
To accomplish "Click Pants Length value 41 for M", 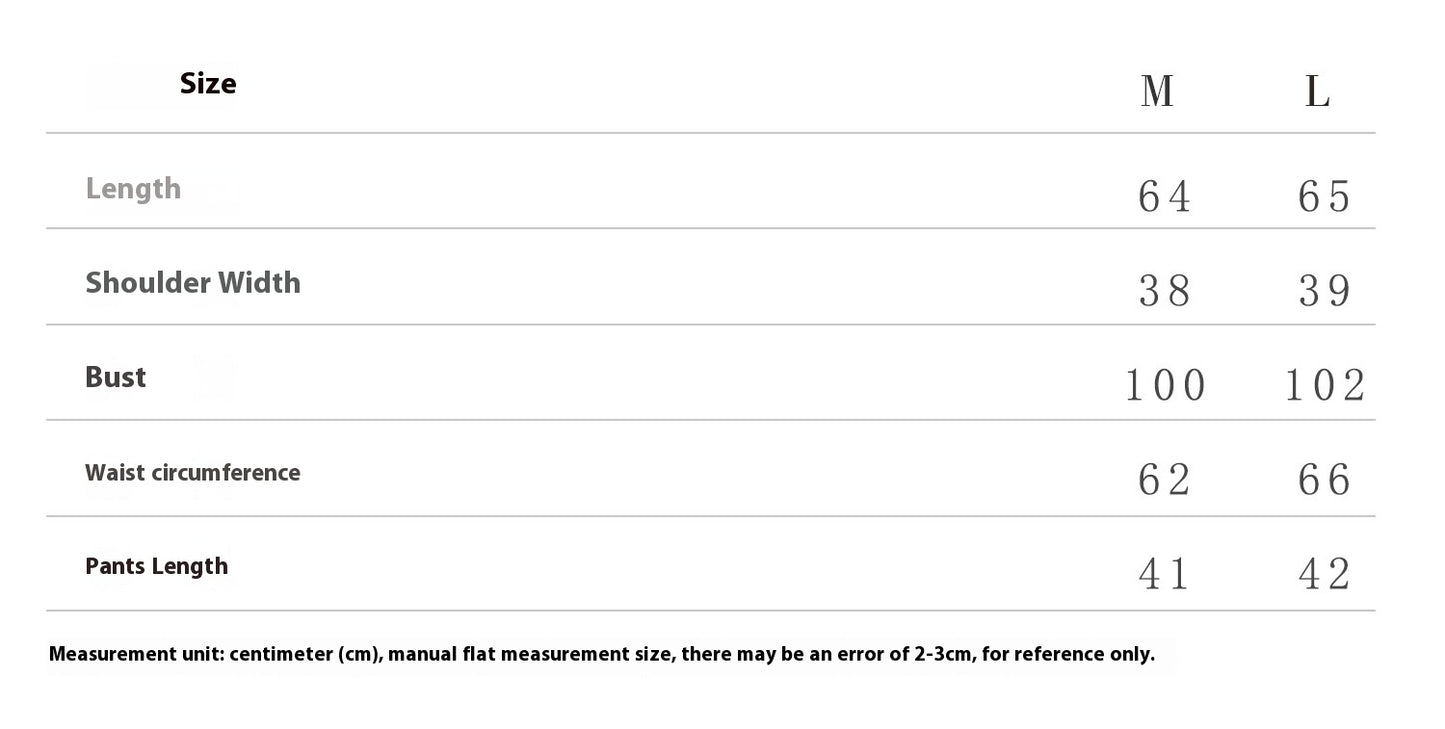I will pyautogui.click(x=1164, y=574).
